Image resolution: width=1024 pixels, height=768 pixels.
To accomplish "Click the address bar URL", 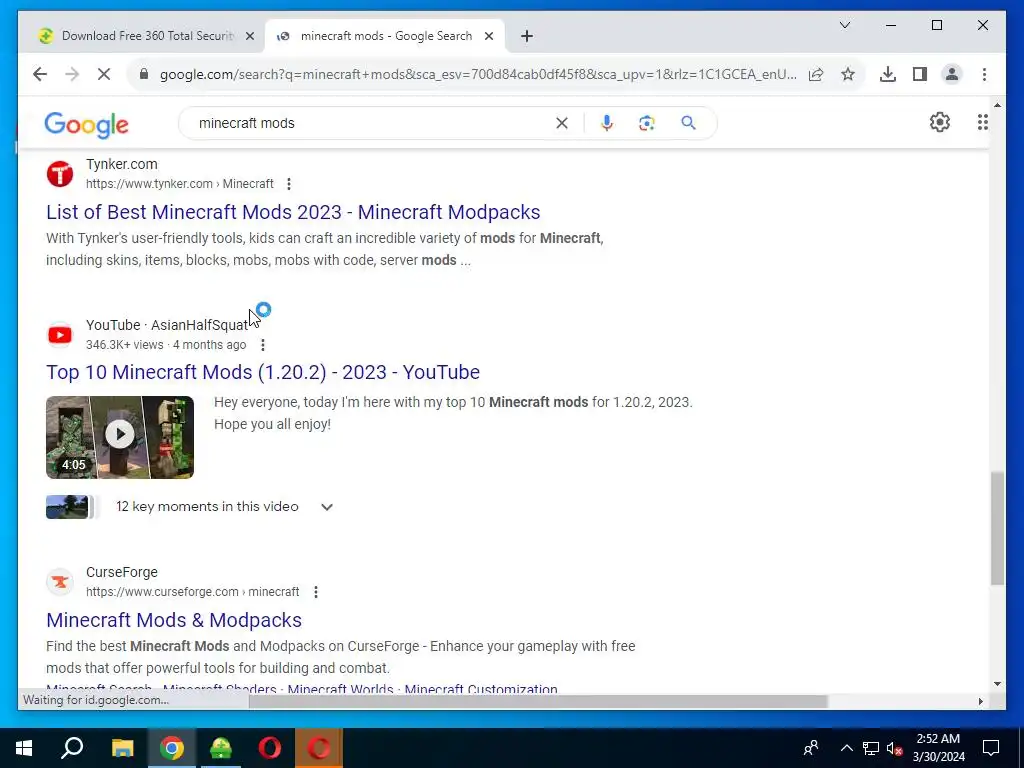I will (478, 74).
